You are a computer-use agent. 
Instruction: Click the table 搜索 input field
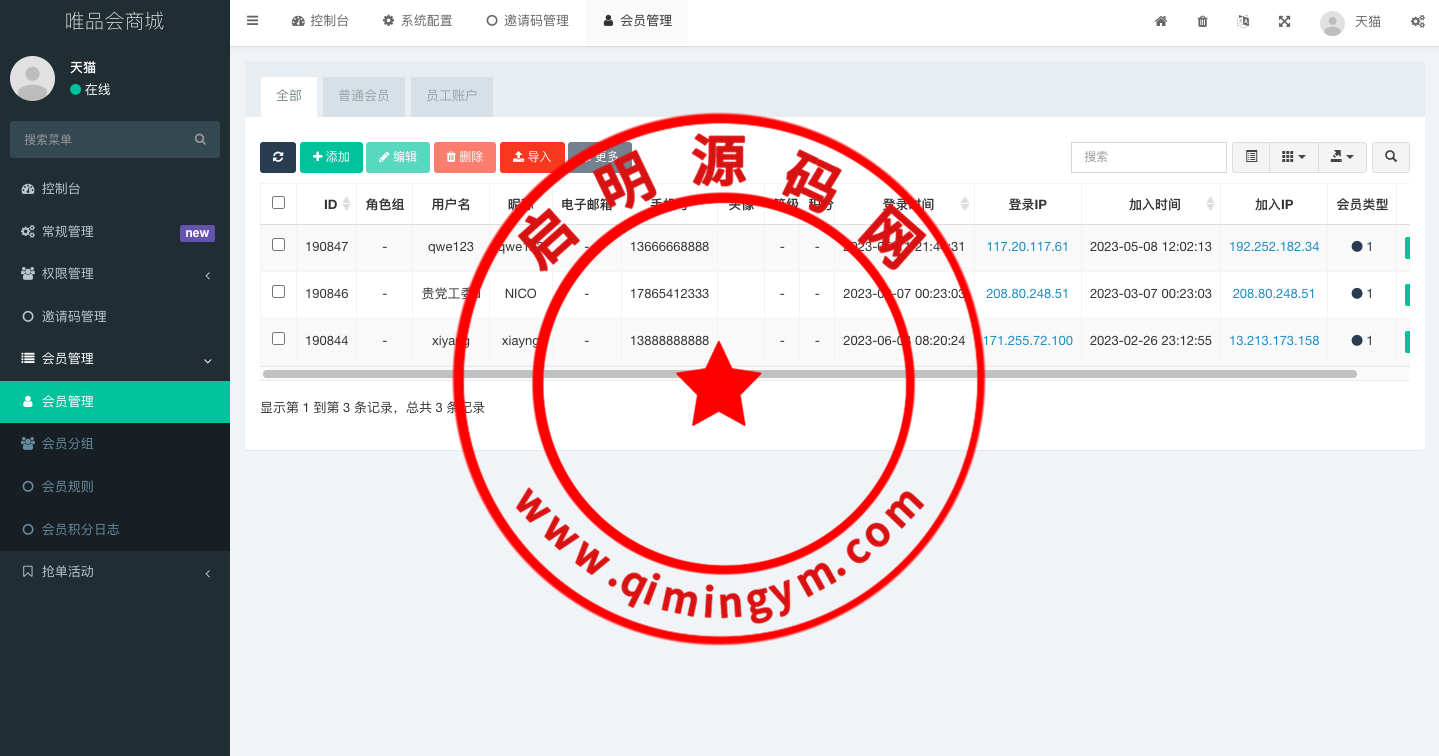click(1148, 157)
